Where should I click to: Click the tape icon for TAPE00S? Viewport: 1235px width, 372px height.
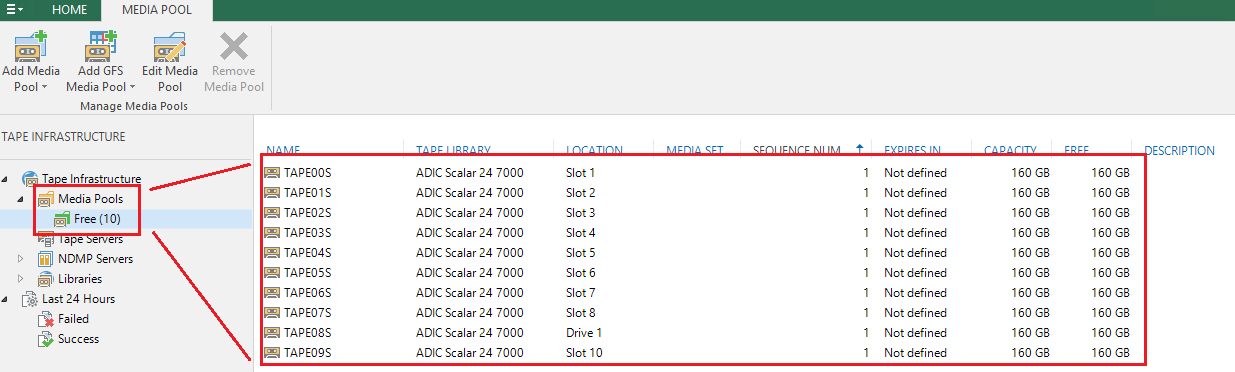pyautogui.click(x=272, y=173)
